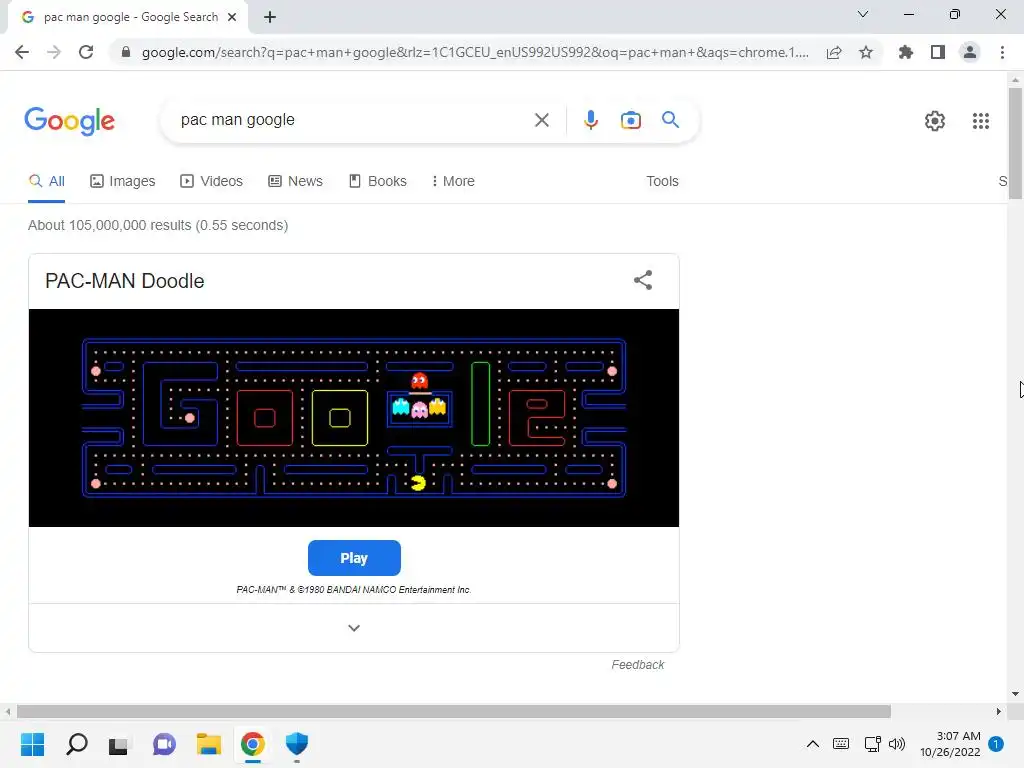
Task: Share the PAC-MAN Doodle
Action: click(643, 280)
